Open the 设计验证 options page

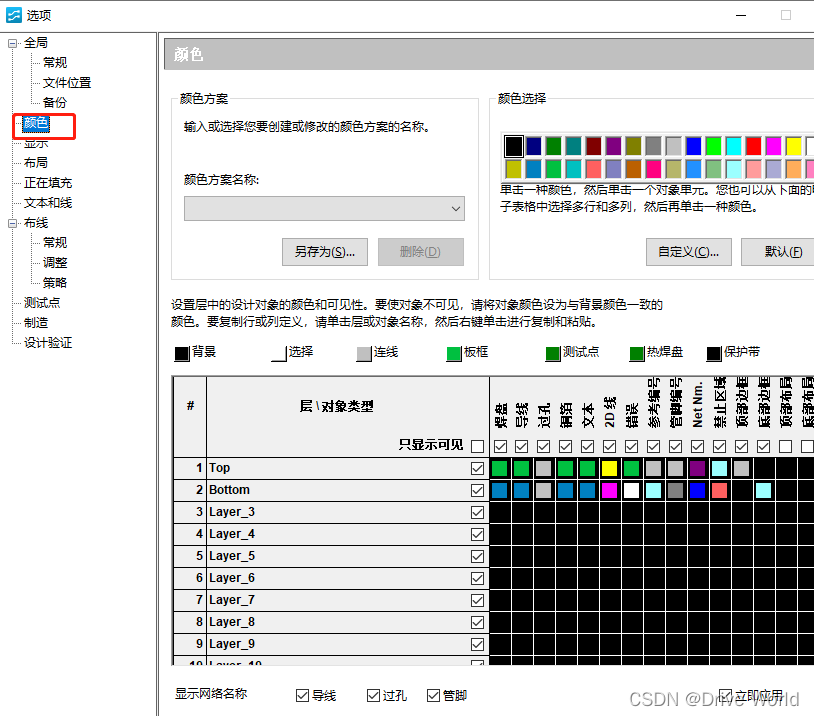tap(48, 343)
